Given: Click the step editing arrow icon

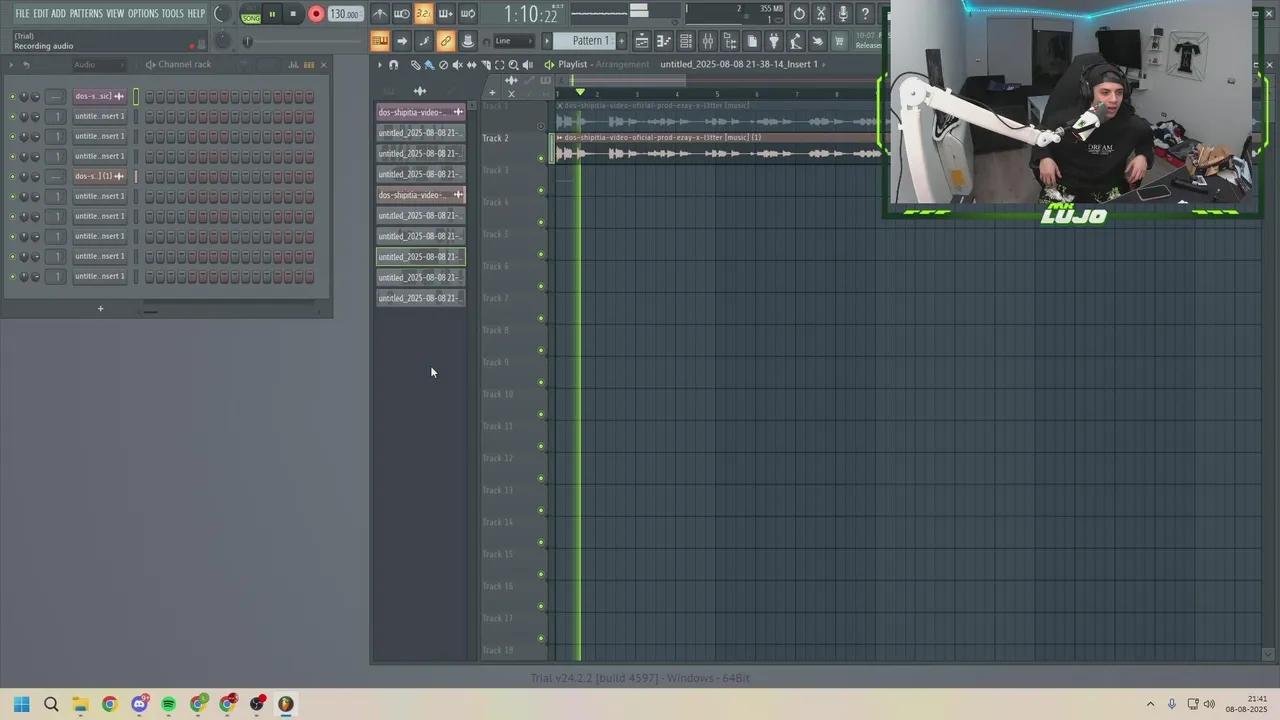Looking at the screenshot, I should [402, 41].
